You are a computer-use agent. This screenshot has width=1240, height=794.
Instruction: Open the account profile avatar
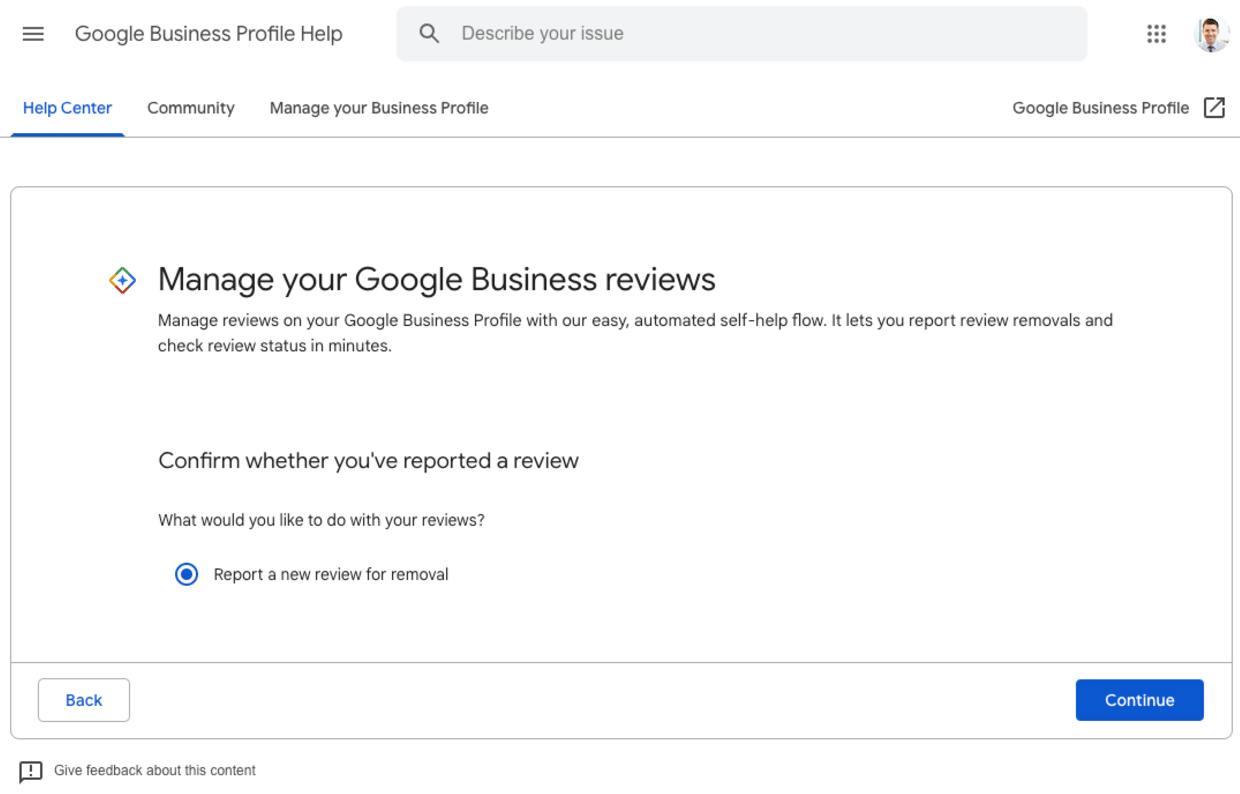[x=1211, y=34]
